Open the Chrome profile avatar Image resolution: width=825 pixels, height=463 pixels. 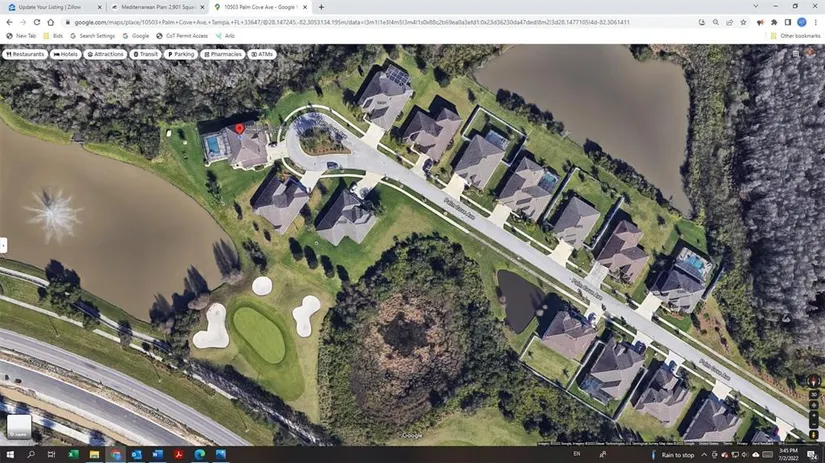801,22
